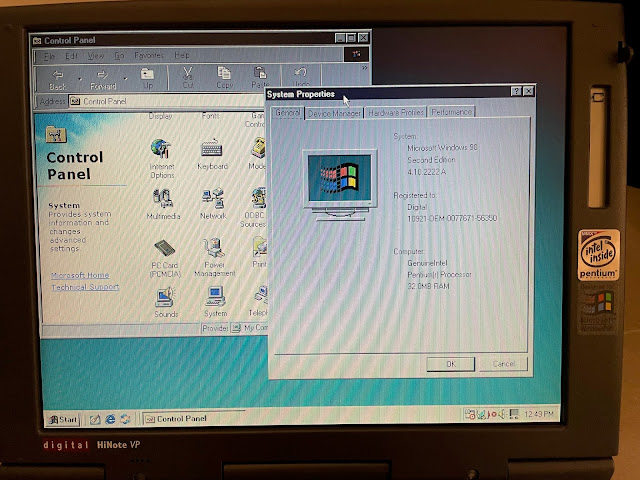This screenshot has height=480, width=640.
Task: Click the 'Microsoft Windows 98' text
Action: (442, 148)
